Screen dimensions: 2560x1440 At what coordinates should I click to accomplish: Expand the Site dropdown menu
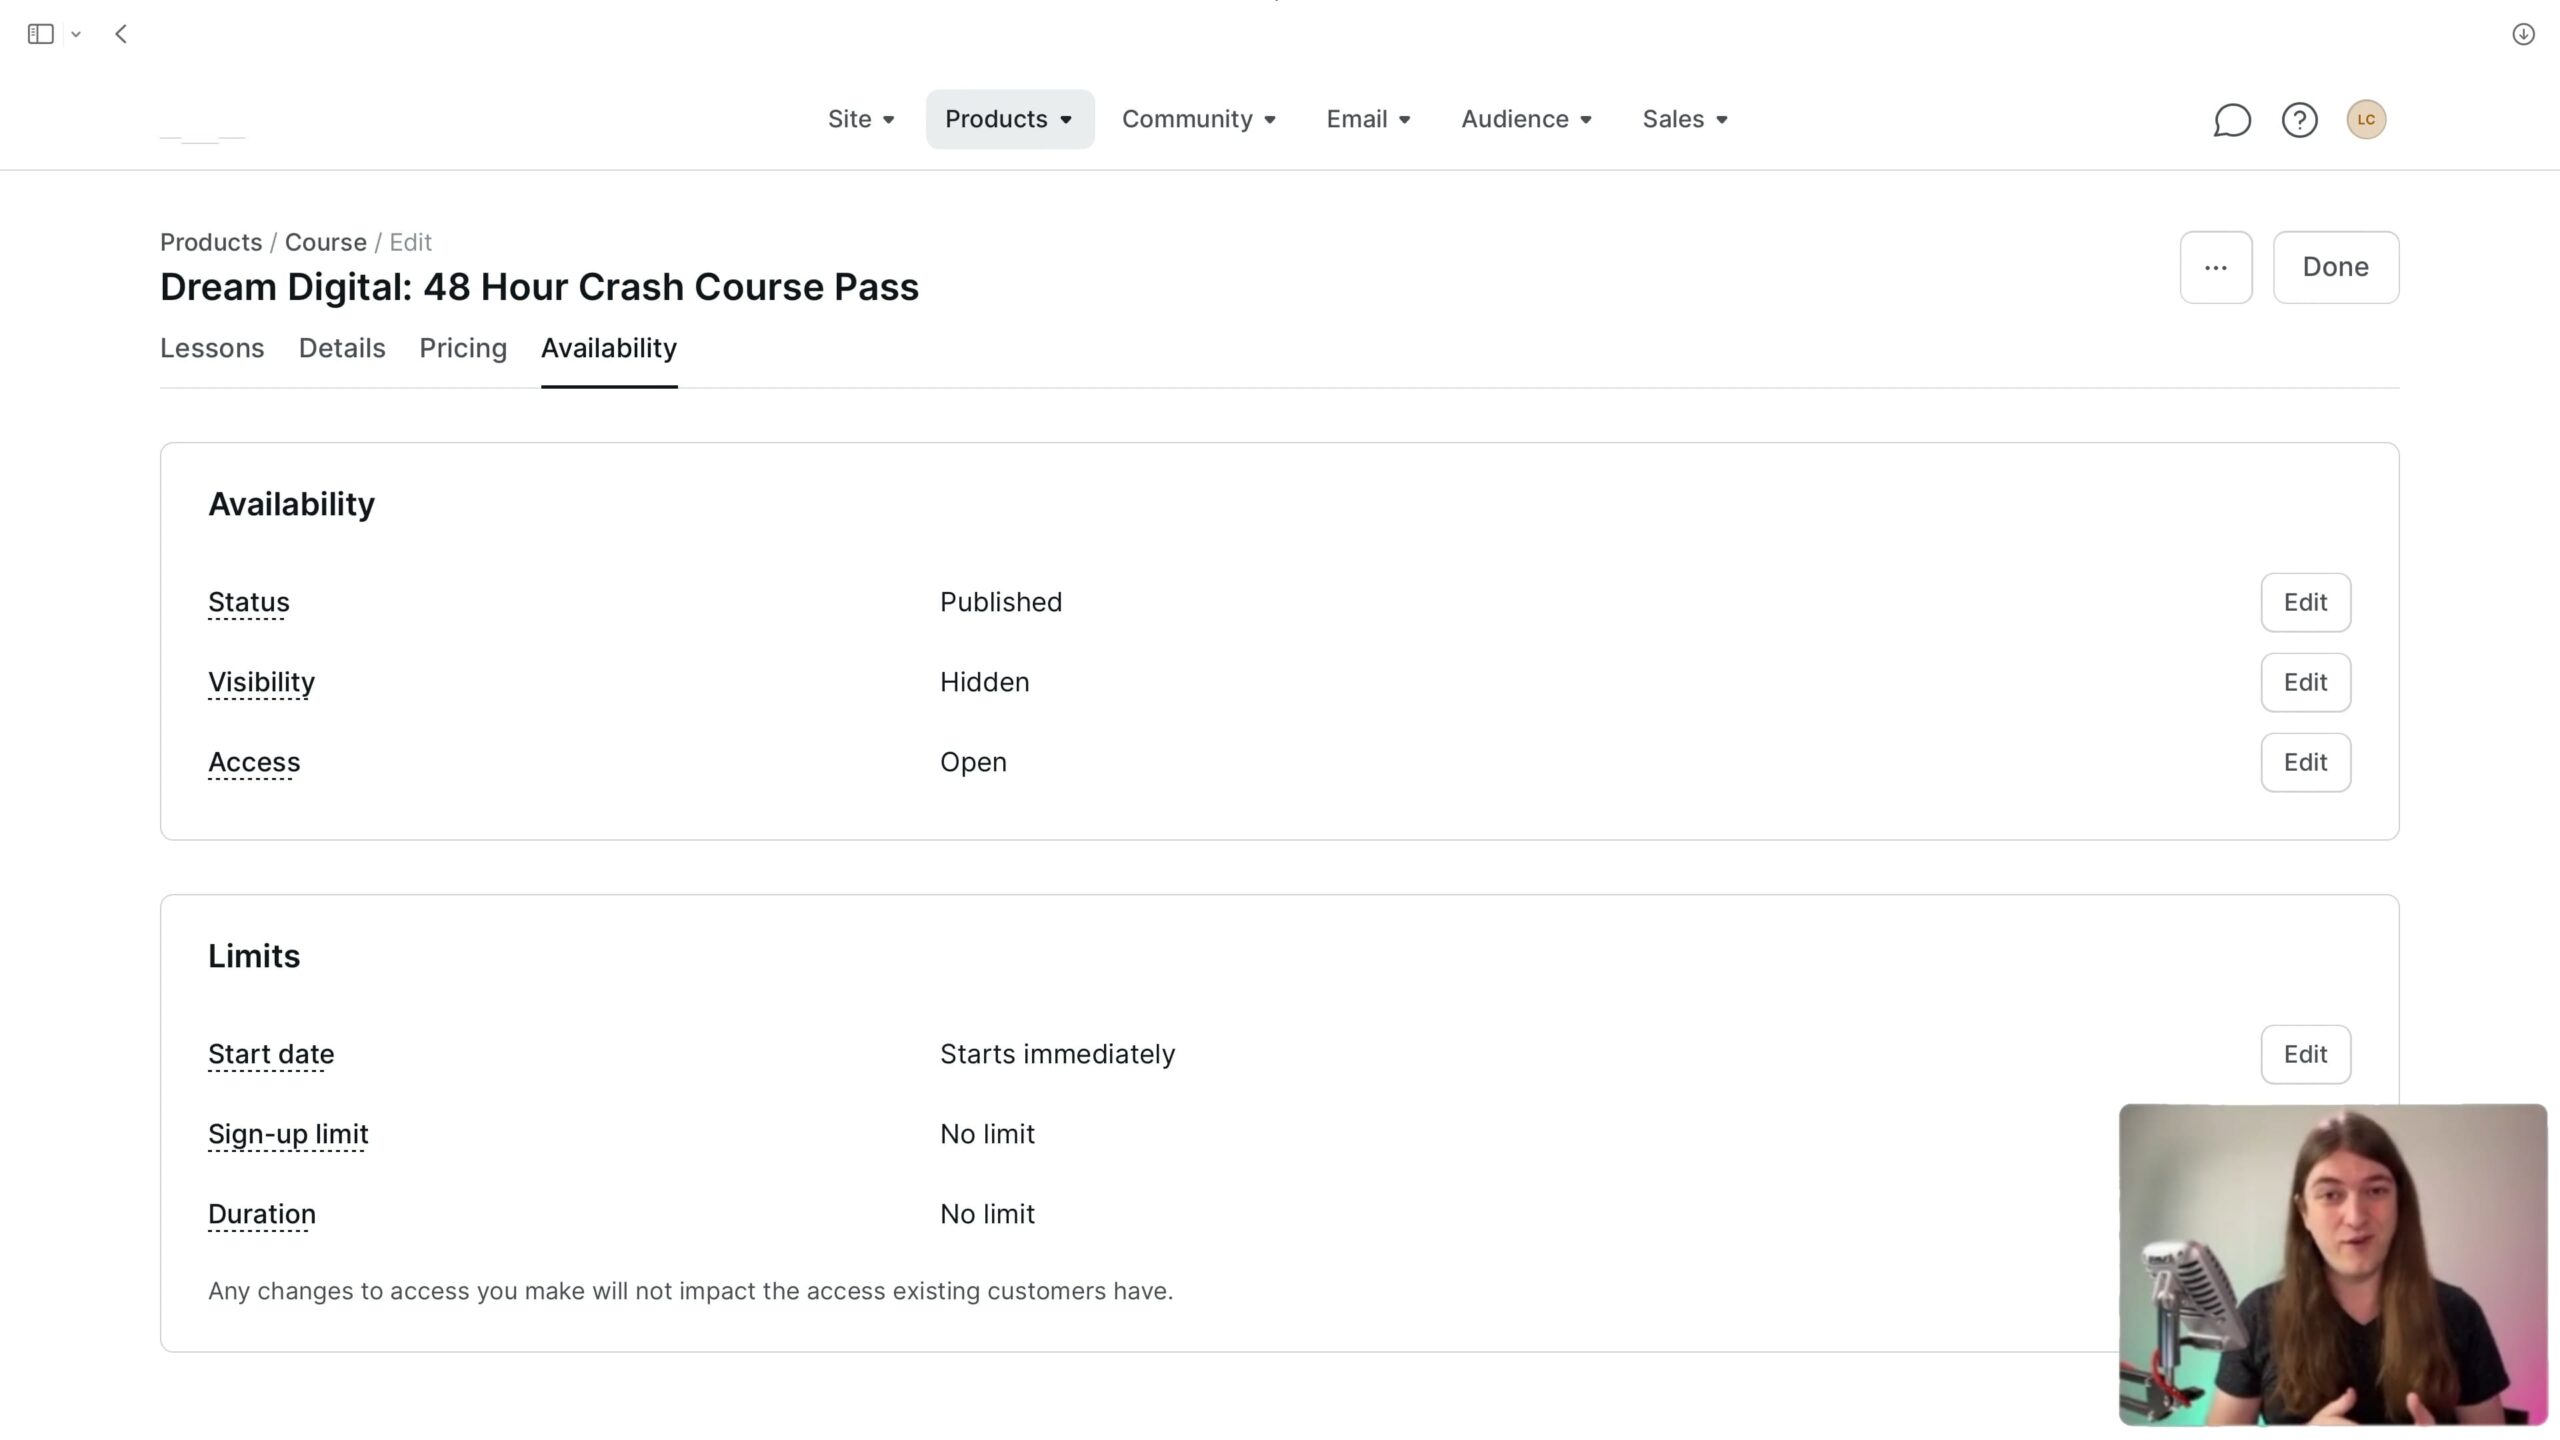coord(861,119)
